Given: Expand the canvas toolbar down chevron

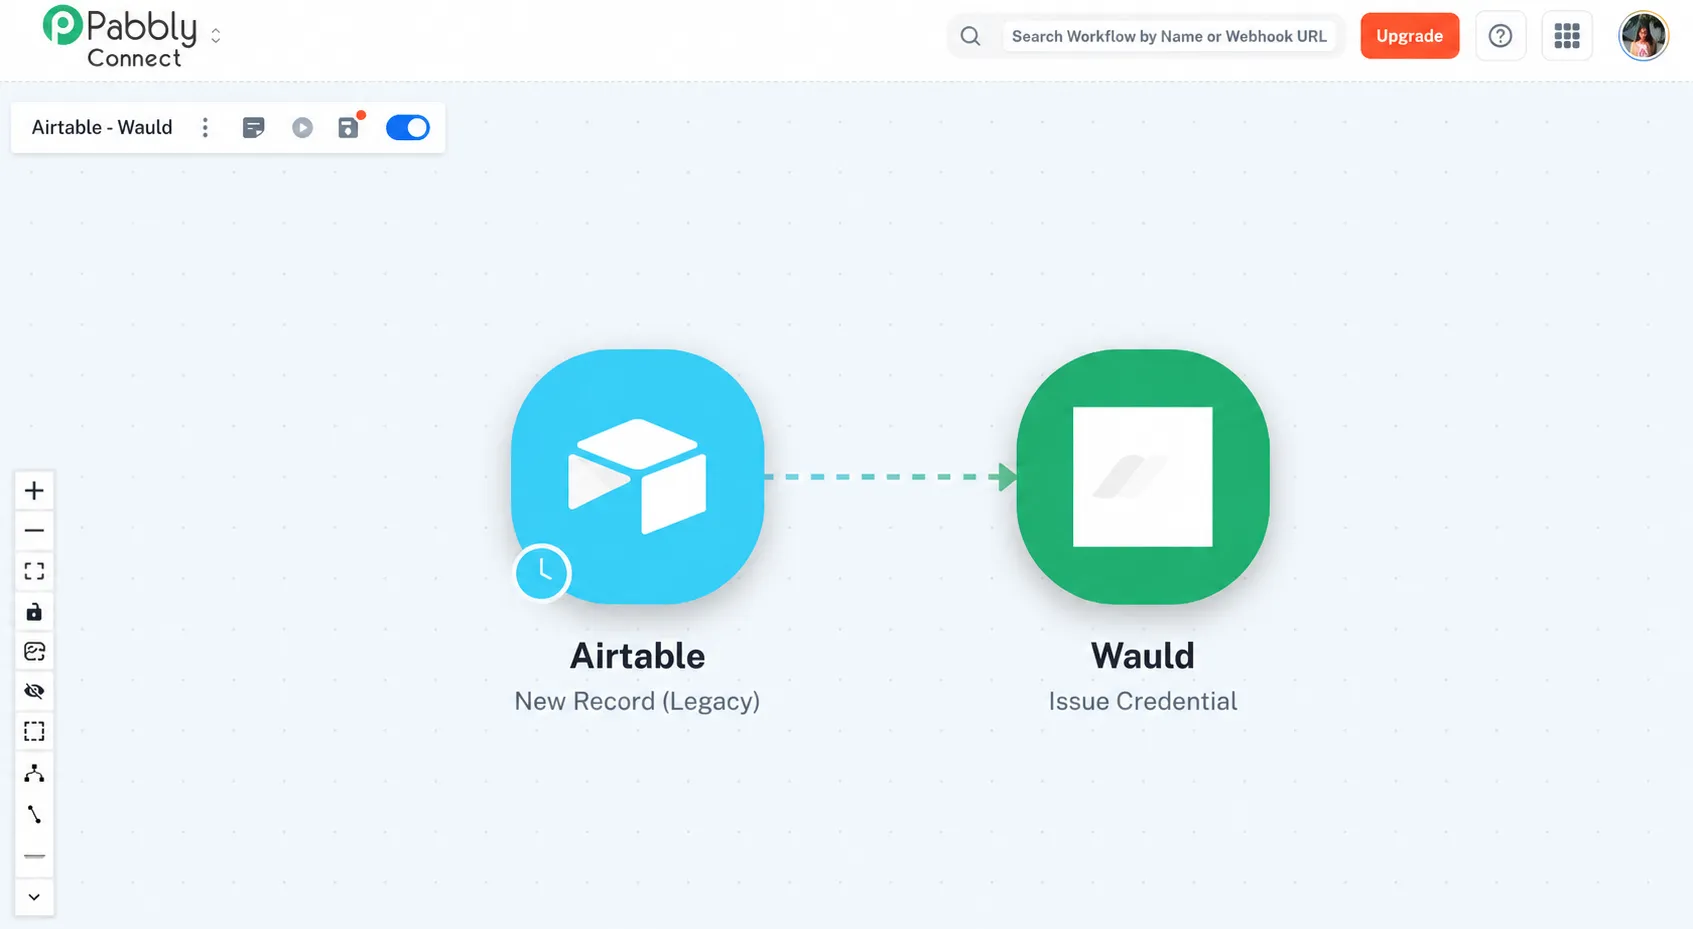Looking at the screenshot, I should 34,897.
